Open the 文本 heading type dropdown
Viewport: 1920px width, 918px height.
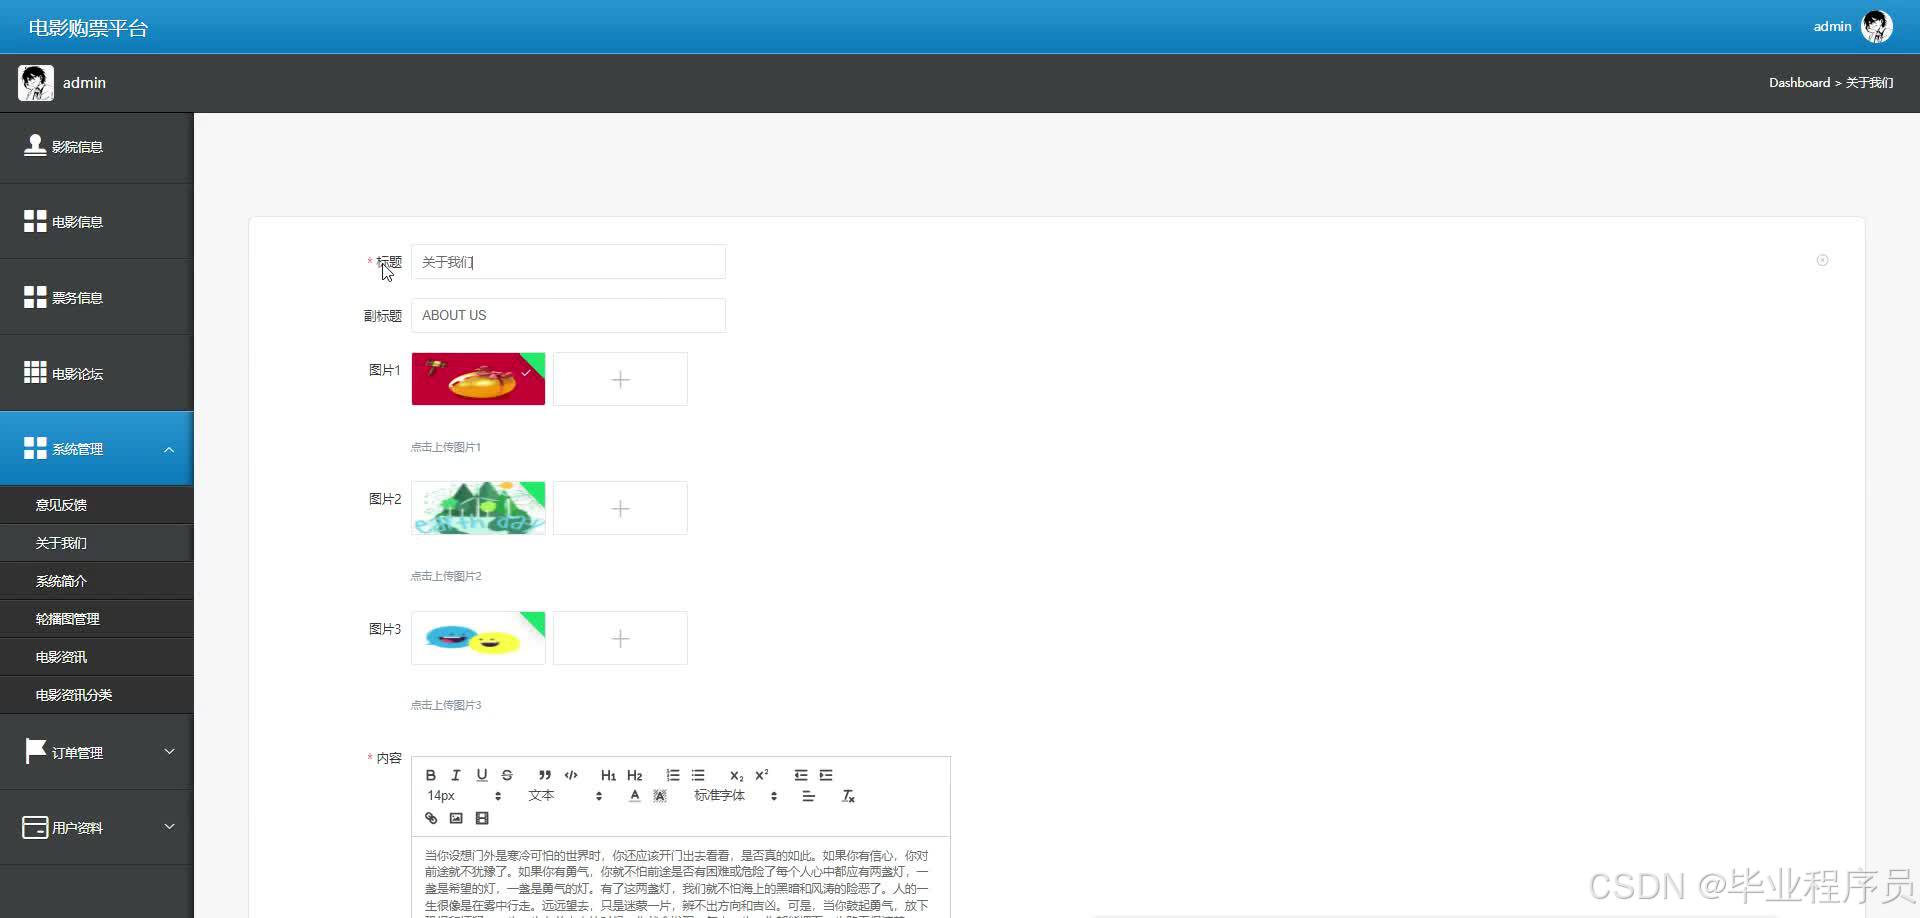coord(565,796)
